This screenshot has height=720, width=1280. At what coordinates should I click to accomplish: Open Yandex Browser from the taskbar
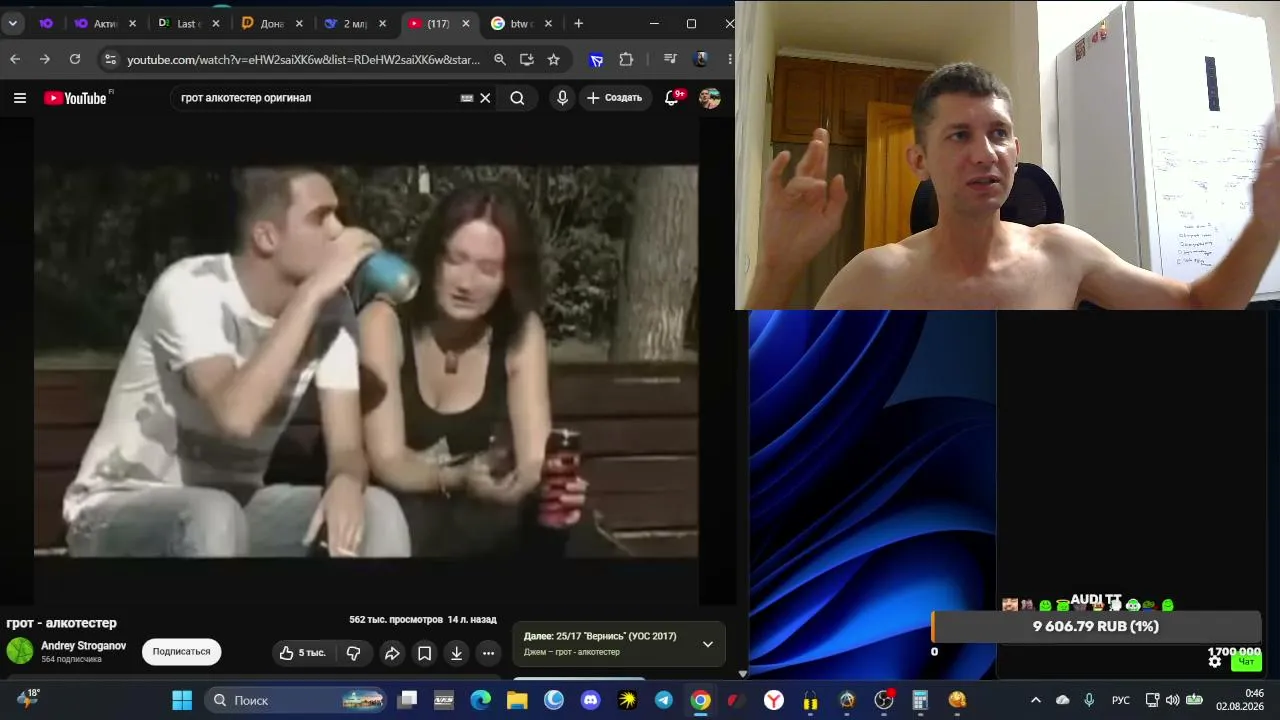773,700
